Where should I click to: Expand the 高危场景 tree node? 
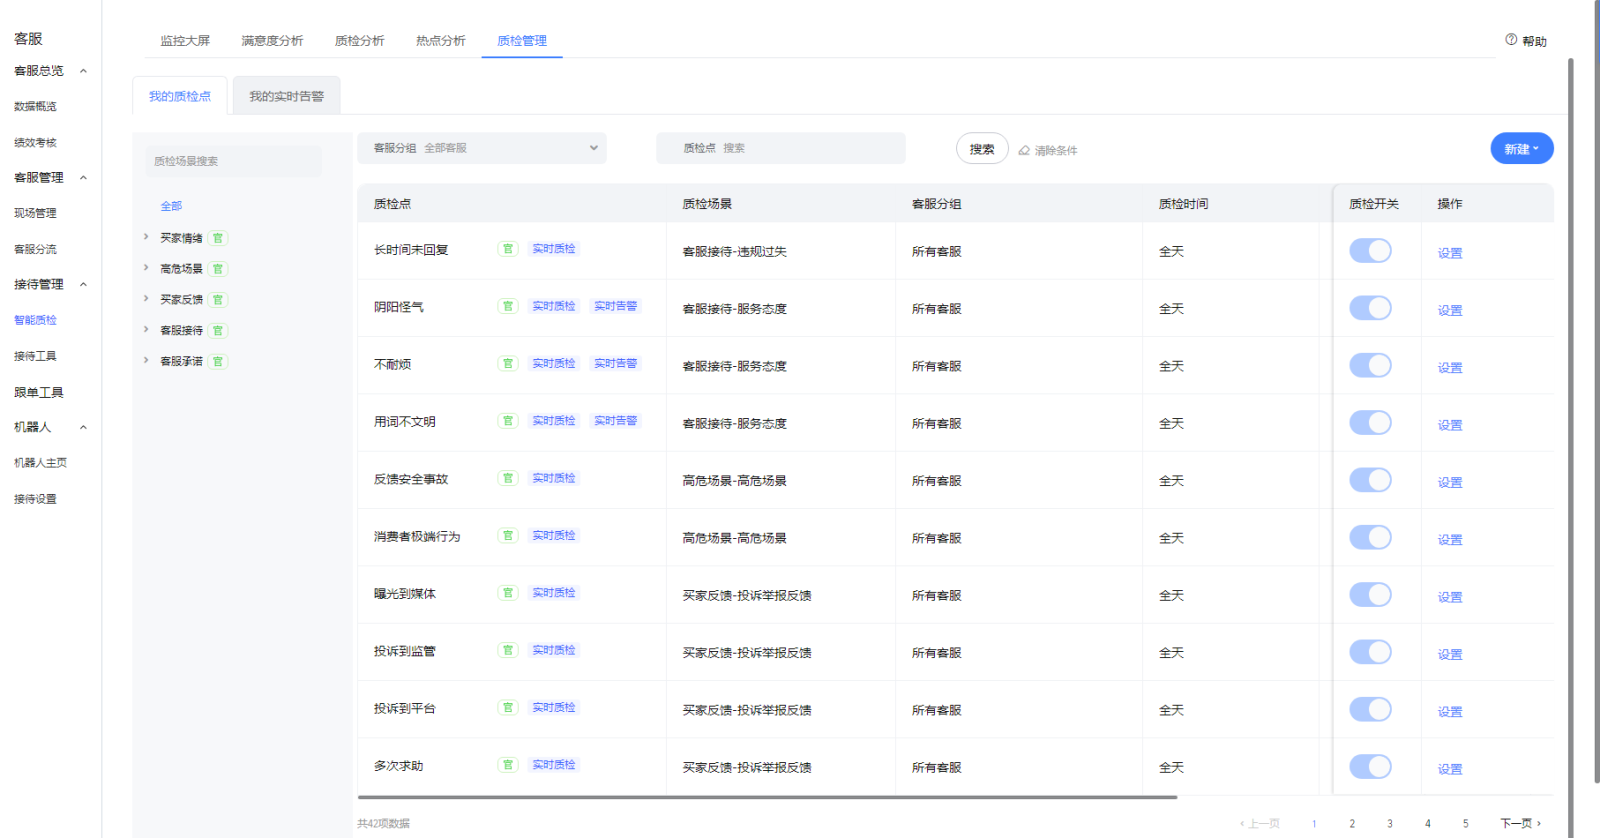click(x=146, y=268)
